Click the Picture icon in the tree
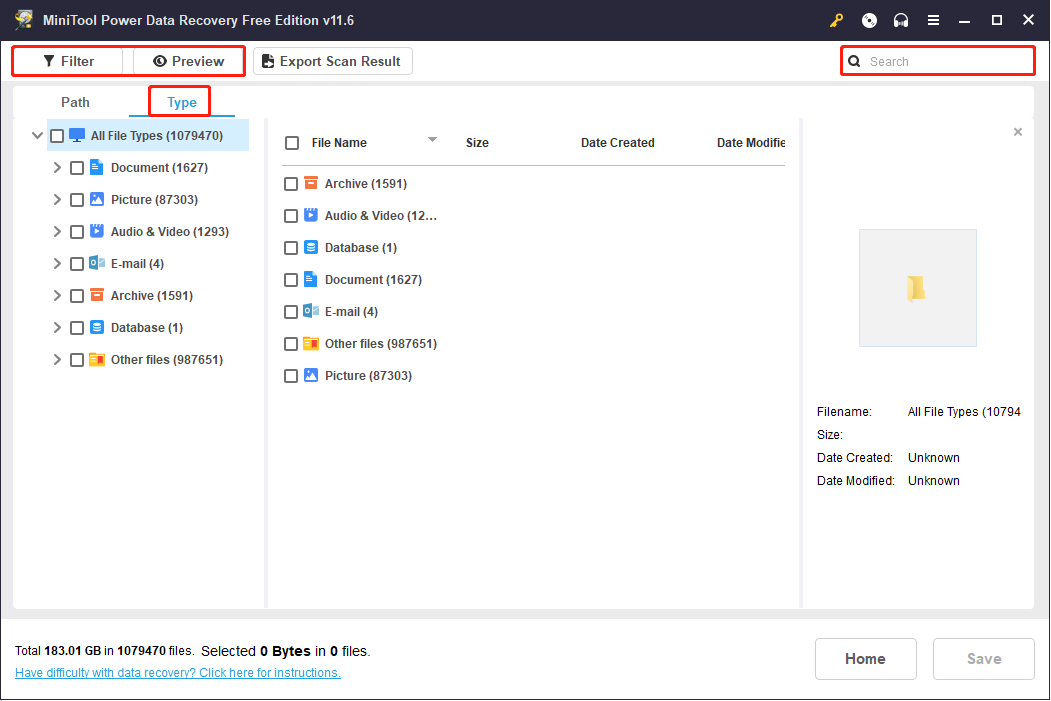Screen dimensions: 1051x701 click(97, 200)
